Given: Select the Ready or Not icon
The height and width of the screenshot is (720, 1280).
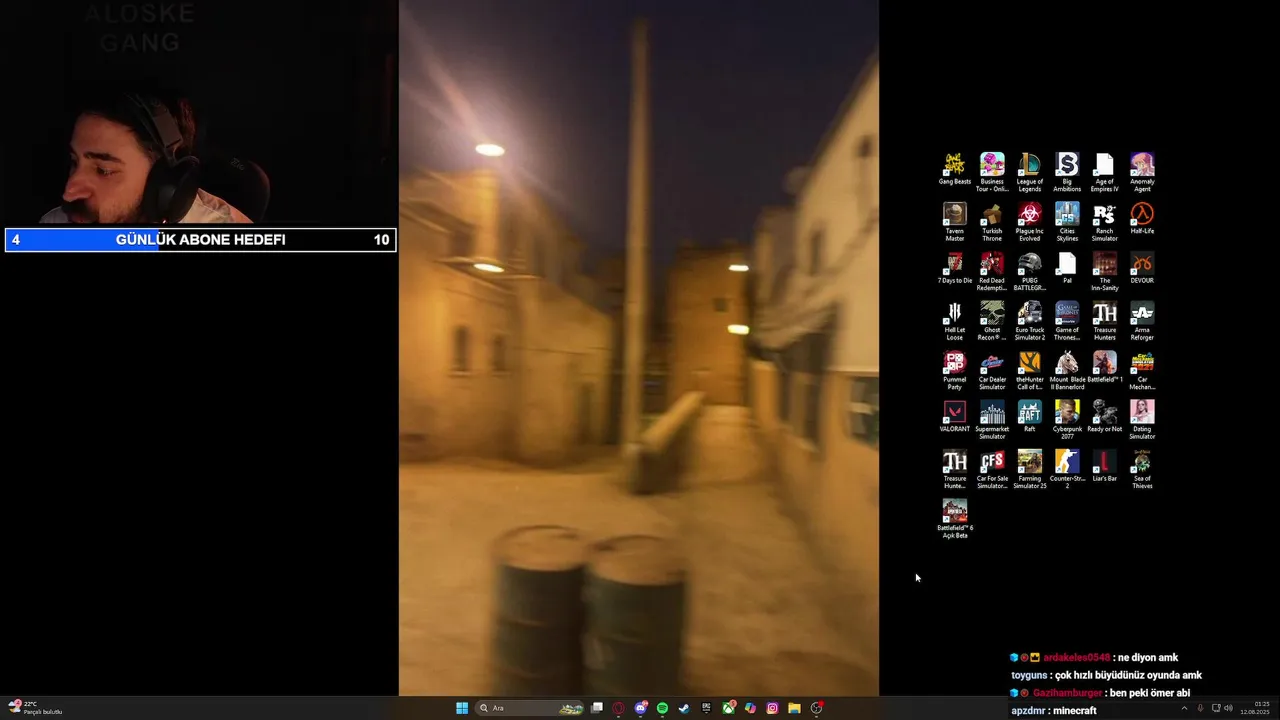Looking at the screenshot, I should point(1104,417).
